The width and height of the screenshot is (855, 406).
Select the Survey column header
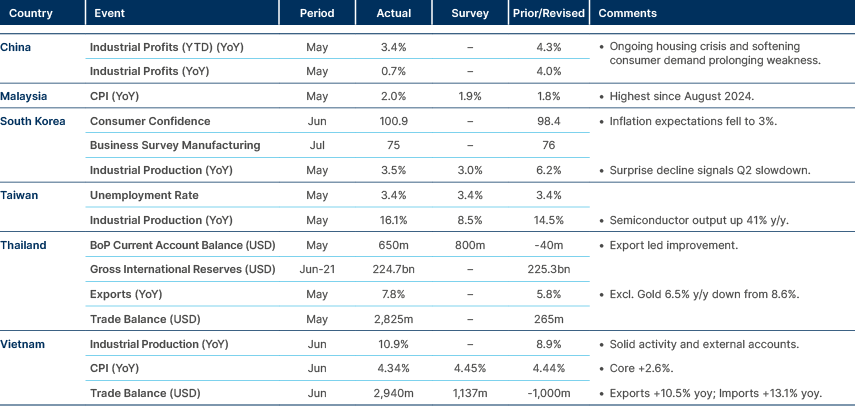point(469,14)
